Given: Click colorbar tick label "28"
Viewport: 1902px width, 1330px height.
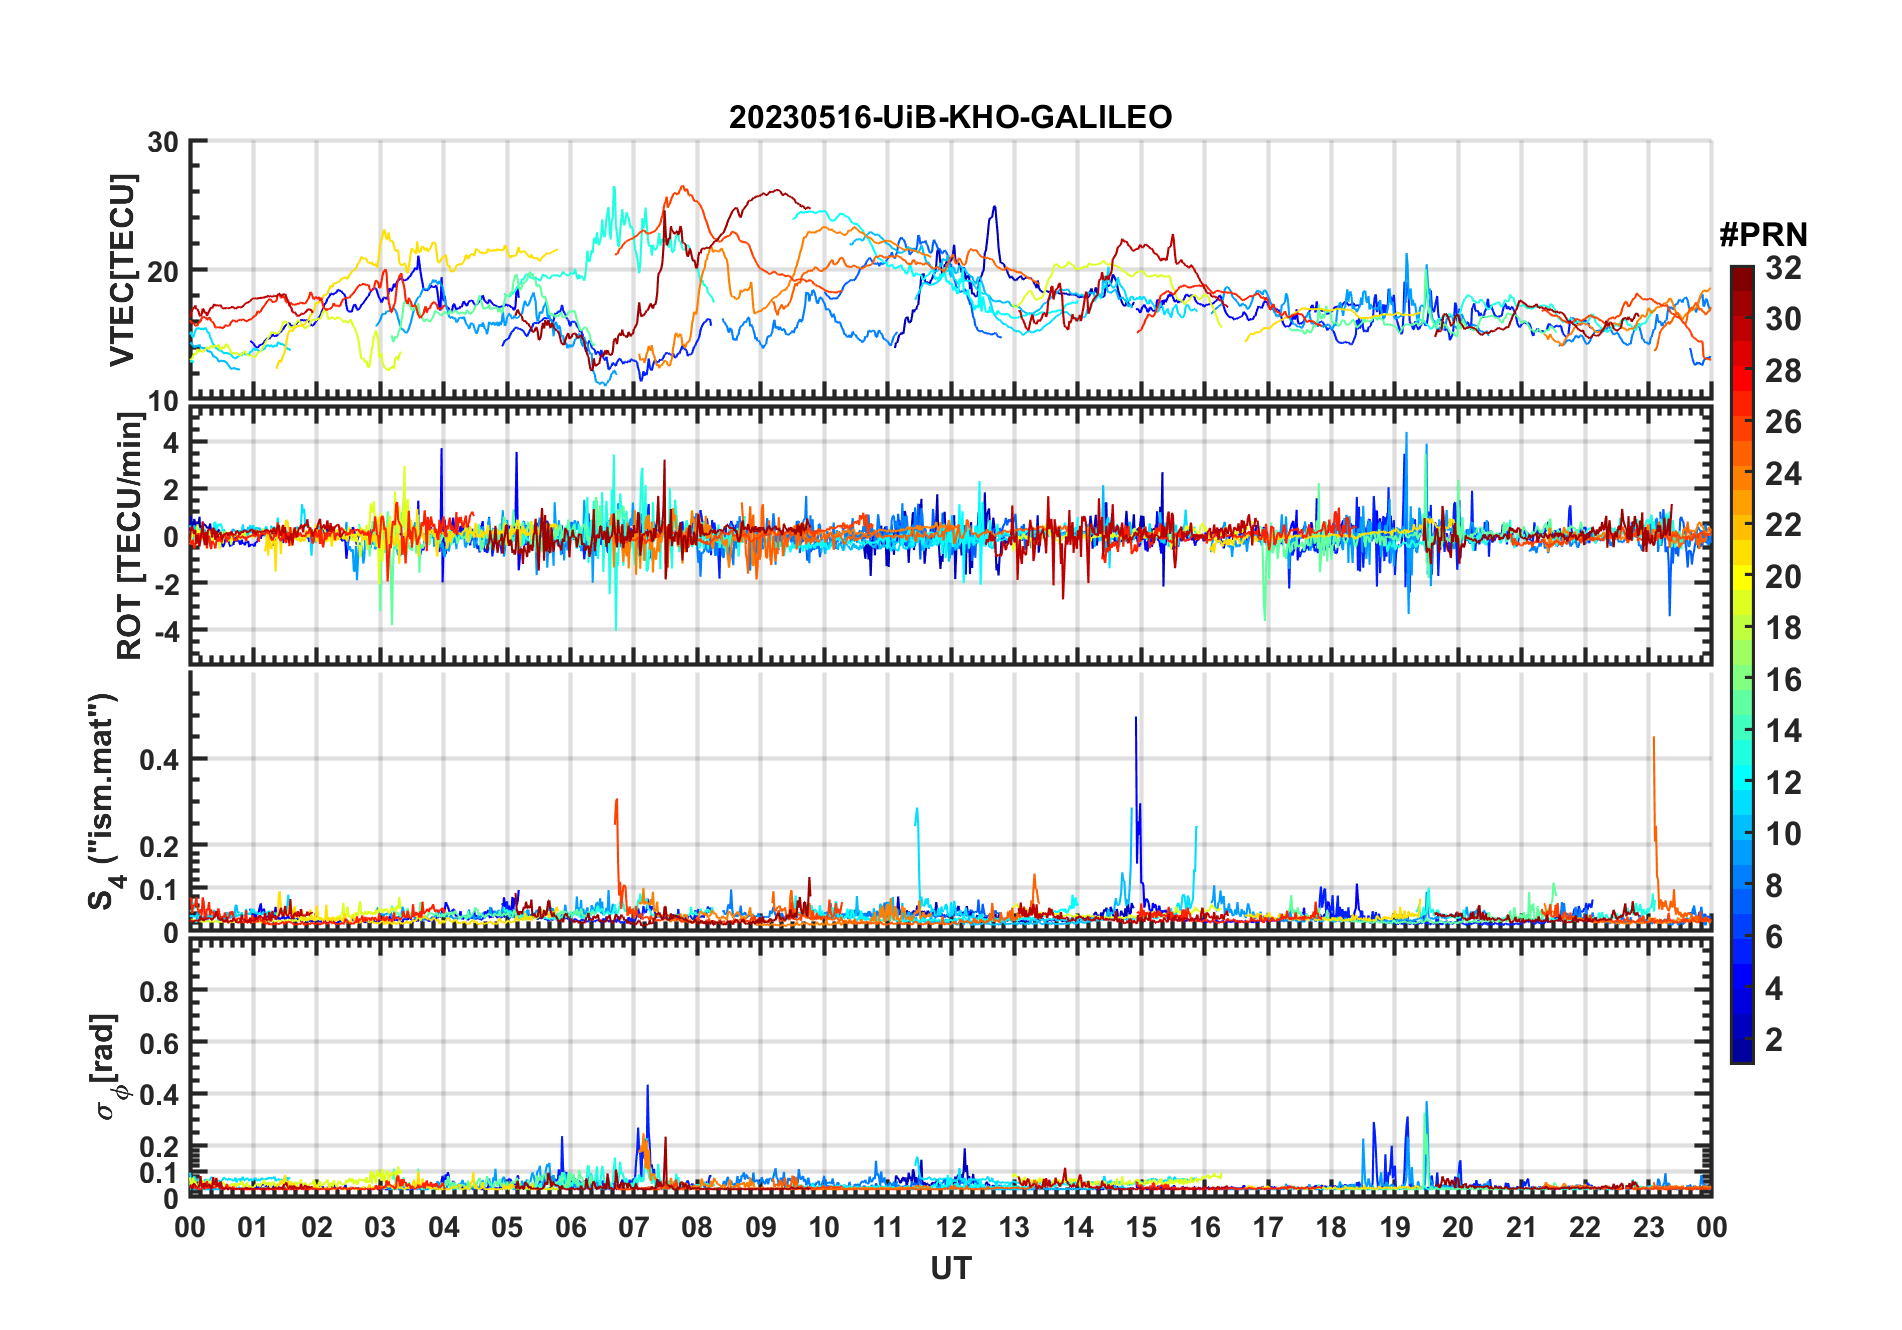Looking at the screenshot, I should (x=1783, y=371).
